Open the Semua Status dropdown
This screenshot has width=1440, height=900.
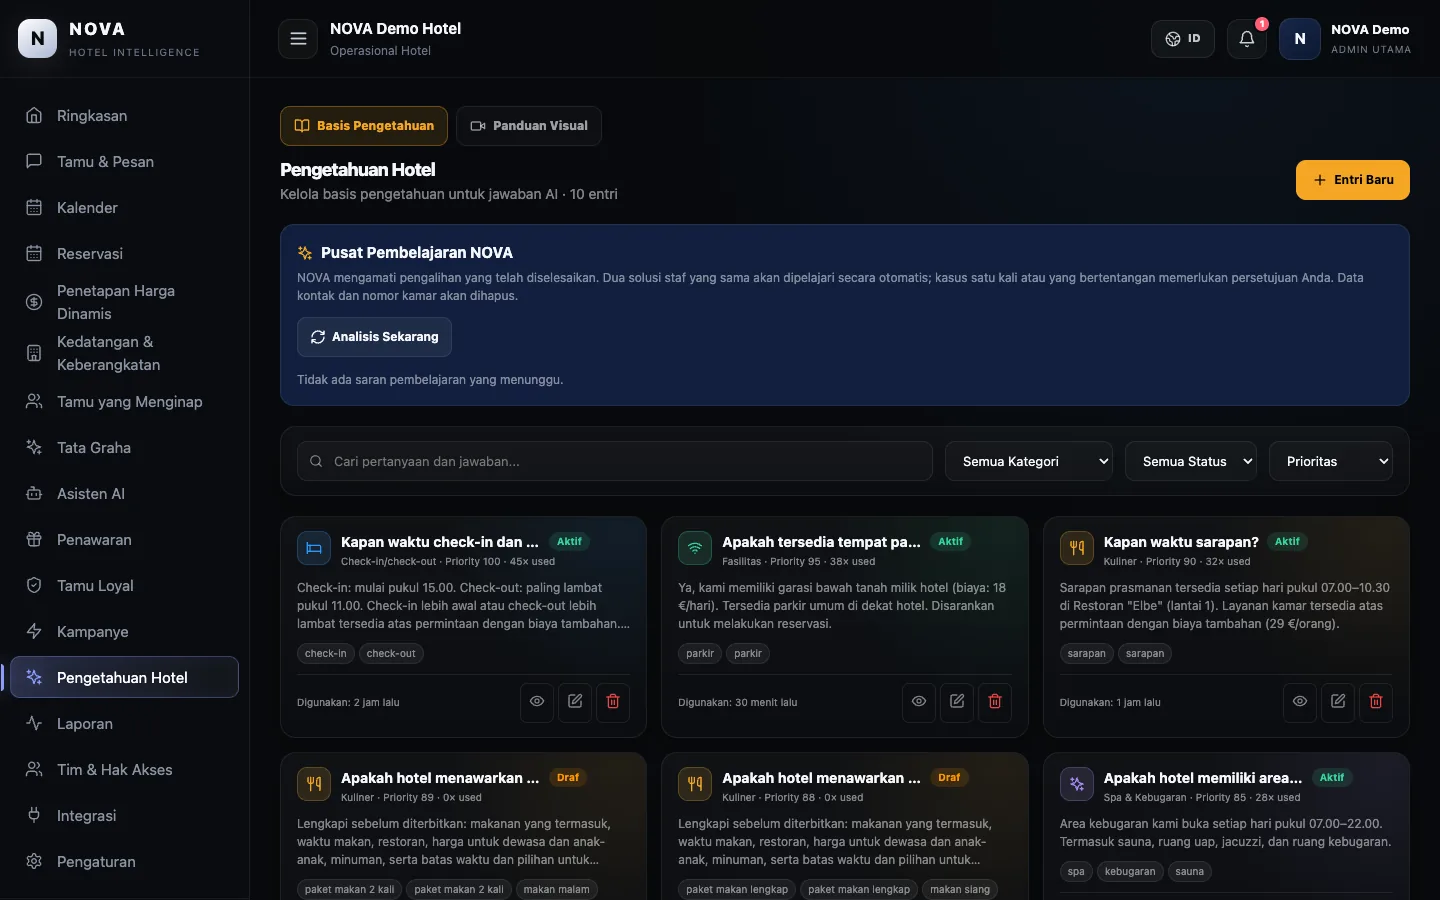tap(1191, 461)
